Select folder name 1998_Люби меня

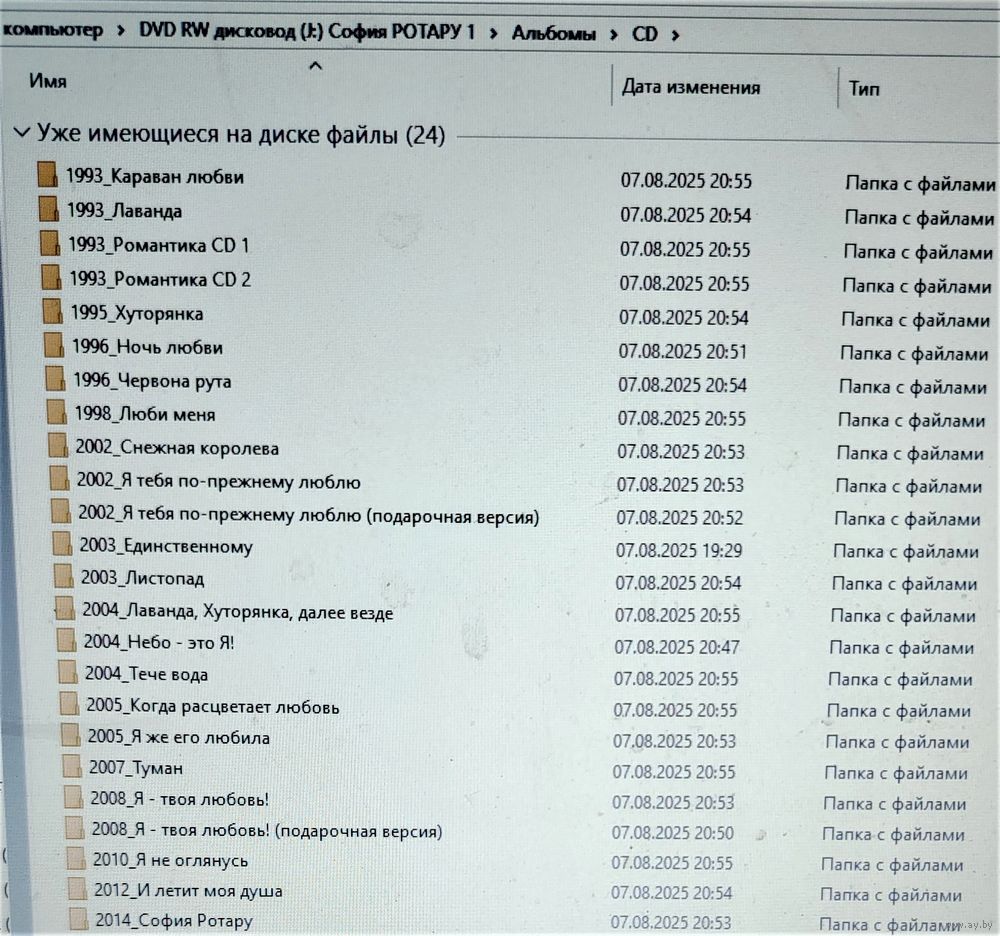click(145, 414)
